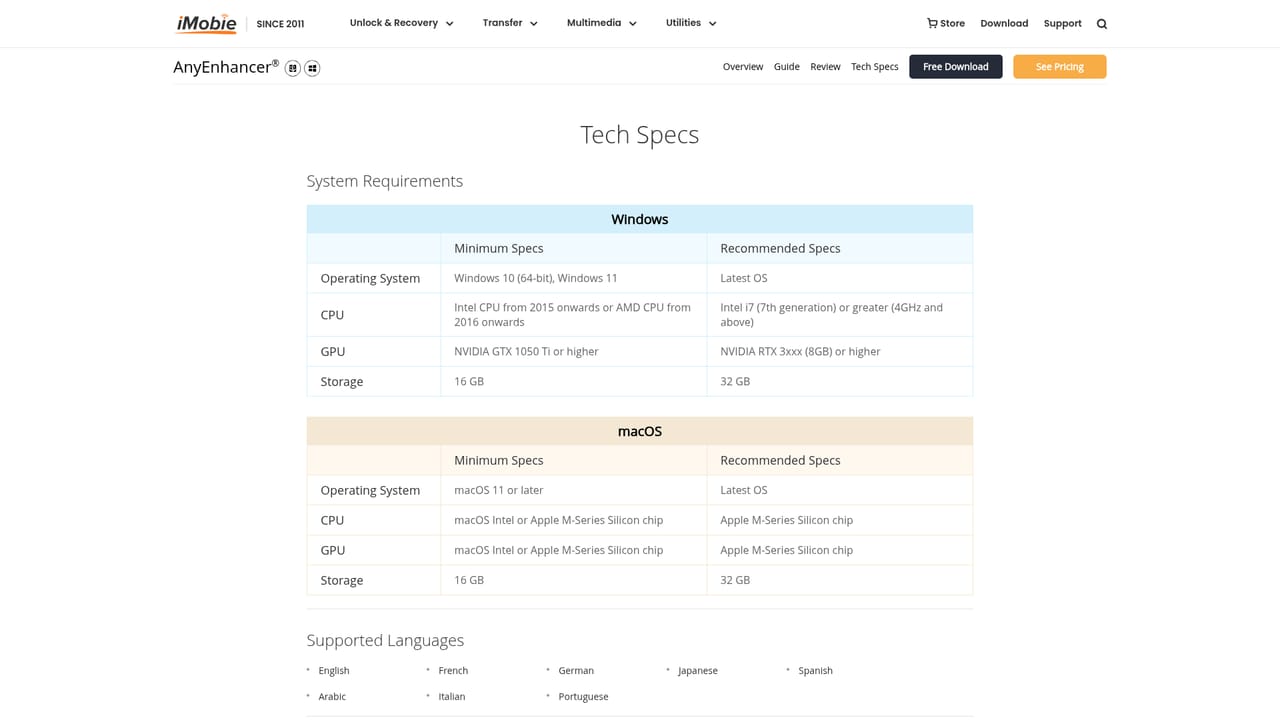Click 'NVIDIA RTX 3xxx (8GB) or higher' cell

click(x=840, y=352)
